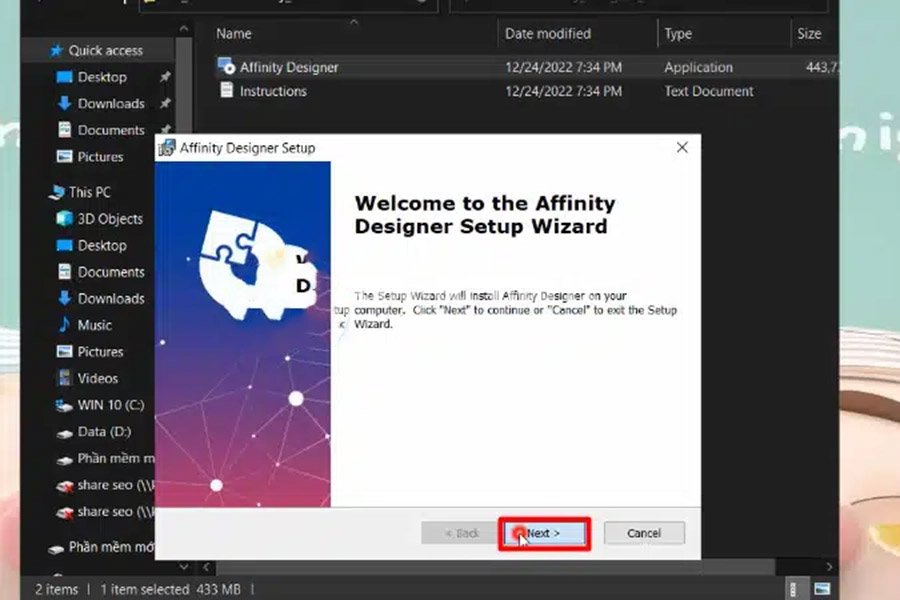Switch to large icons view in status bar
This screenshot has width=900, height=600.
click(x=822, y=589)
